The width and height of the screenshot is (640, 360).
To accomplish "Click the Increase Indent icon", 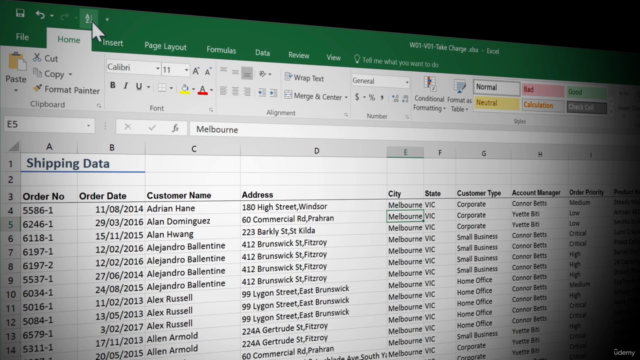I will [273, 93].
